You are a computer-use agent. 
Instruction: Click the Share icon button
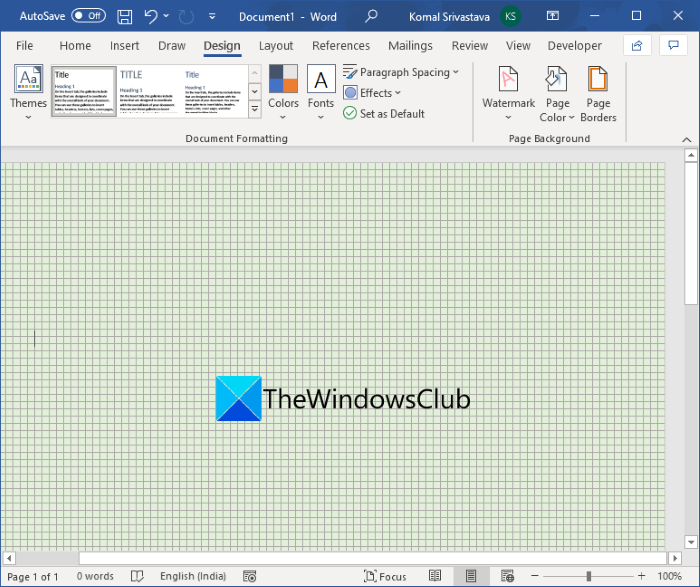[637, 46]
